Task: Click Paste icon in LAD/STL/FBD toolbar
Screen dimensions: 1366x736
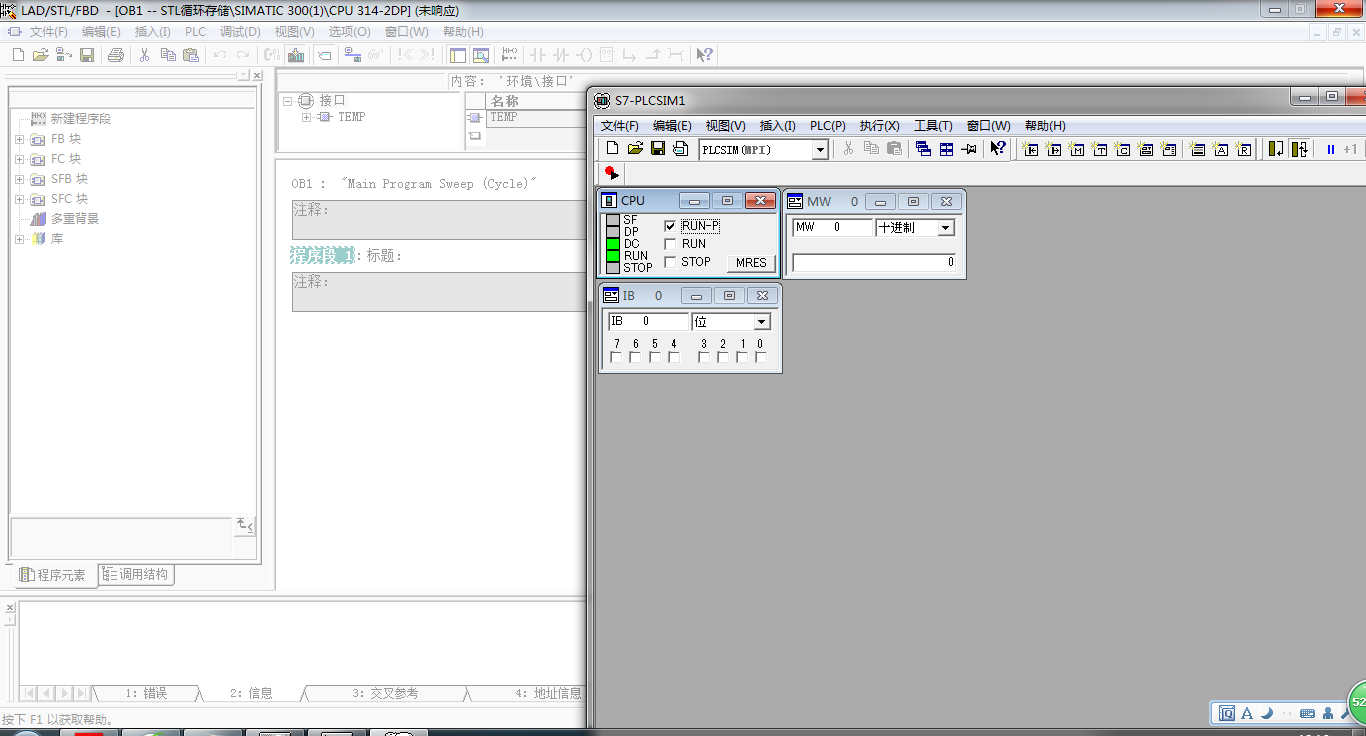Action: click(x=190, y=55)
